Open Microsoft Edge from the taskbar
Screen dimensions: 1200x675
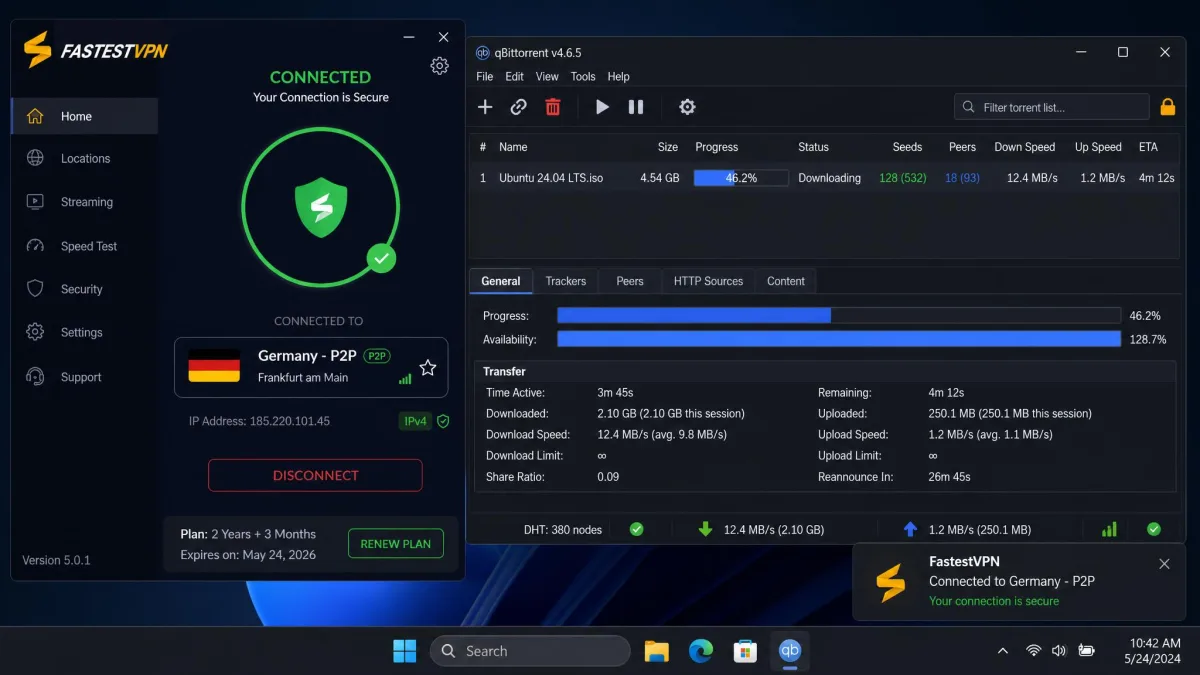coord(701,651)
